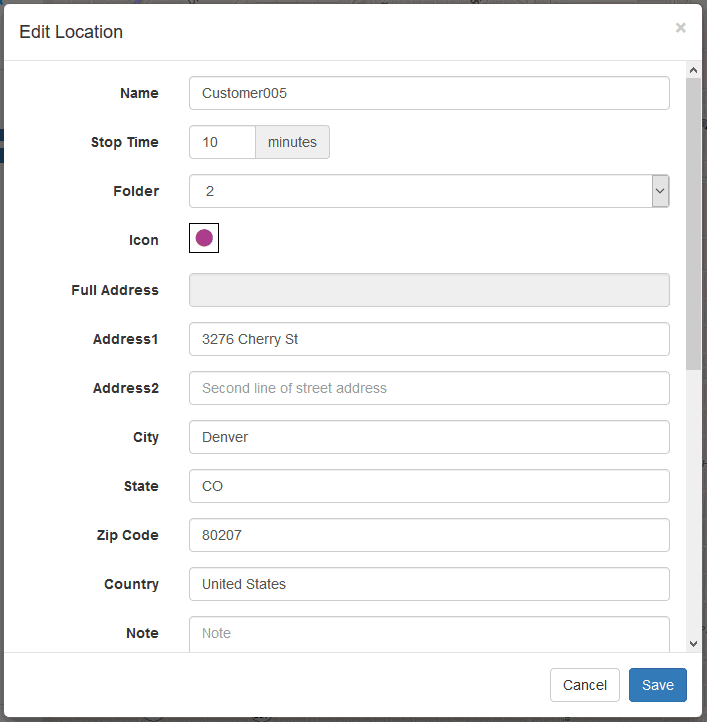Click the City field showing Denver

tap(429, 437)
